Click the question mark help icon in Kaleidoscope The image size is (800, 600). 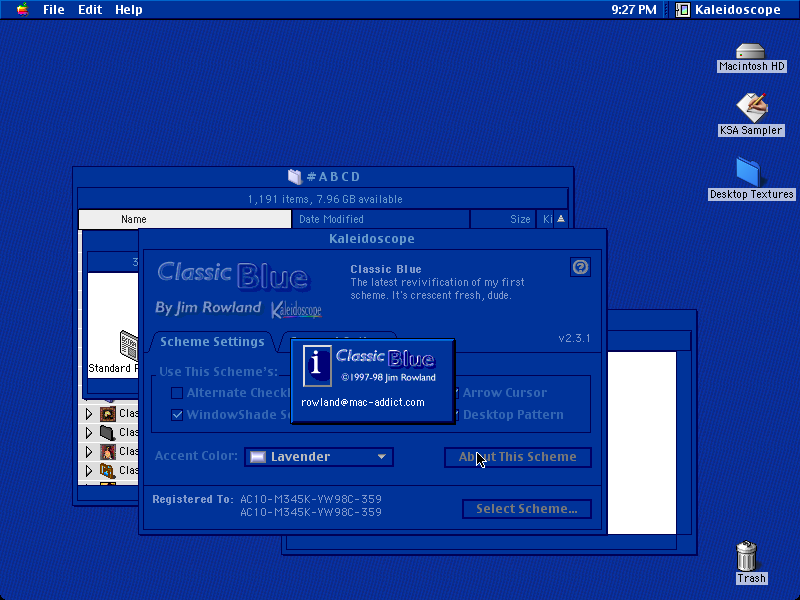(580, 267)
